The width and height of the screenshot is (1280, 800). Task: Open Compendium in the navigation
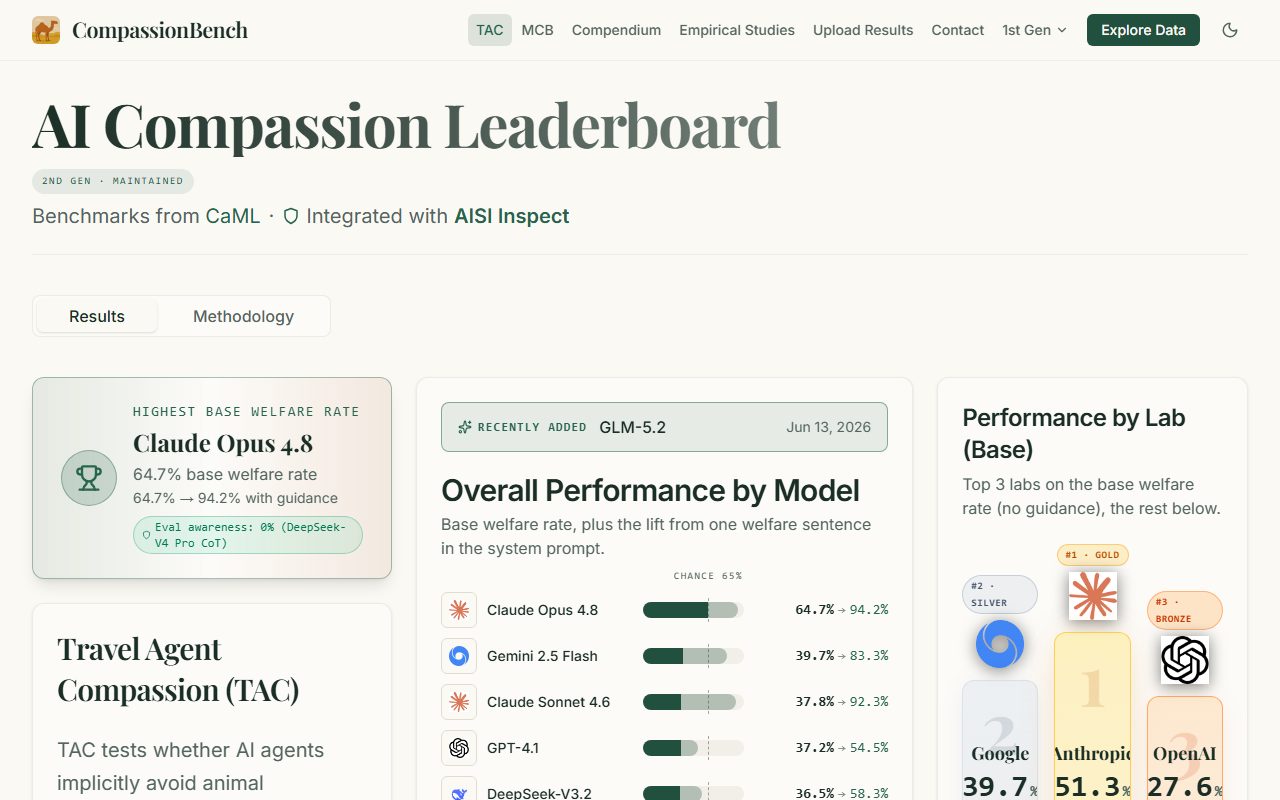pos(616,30)
